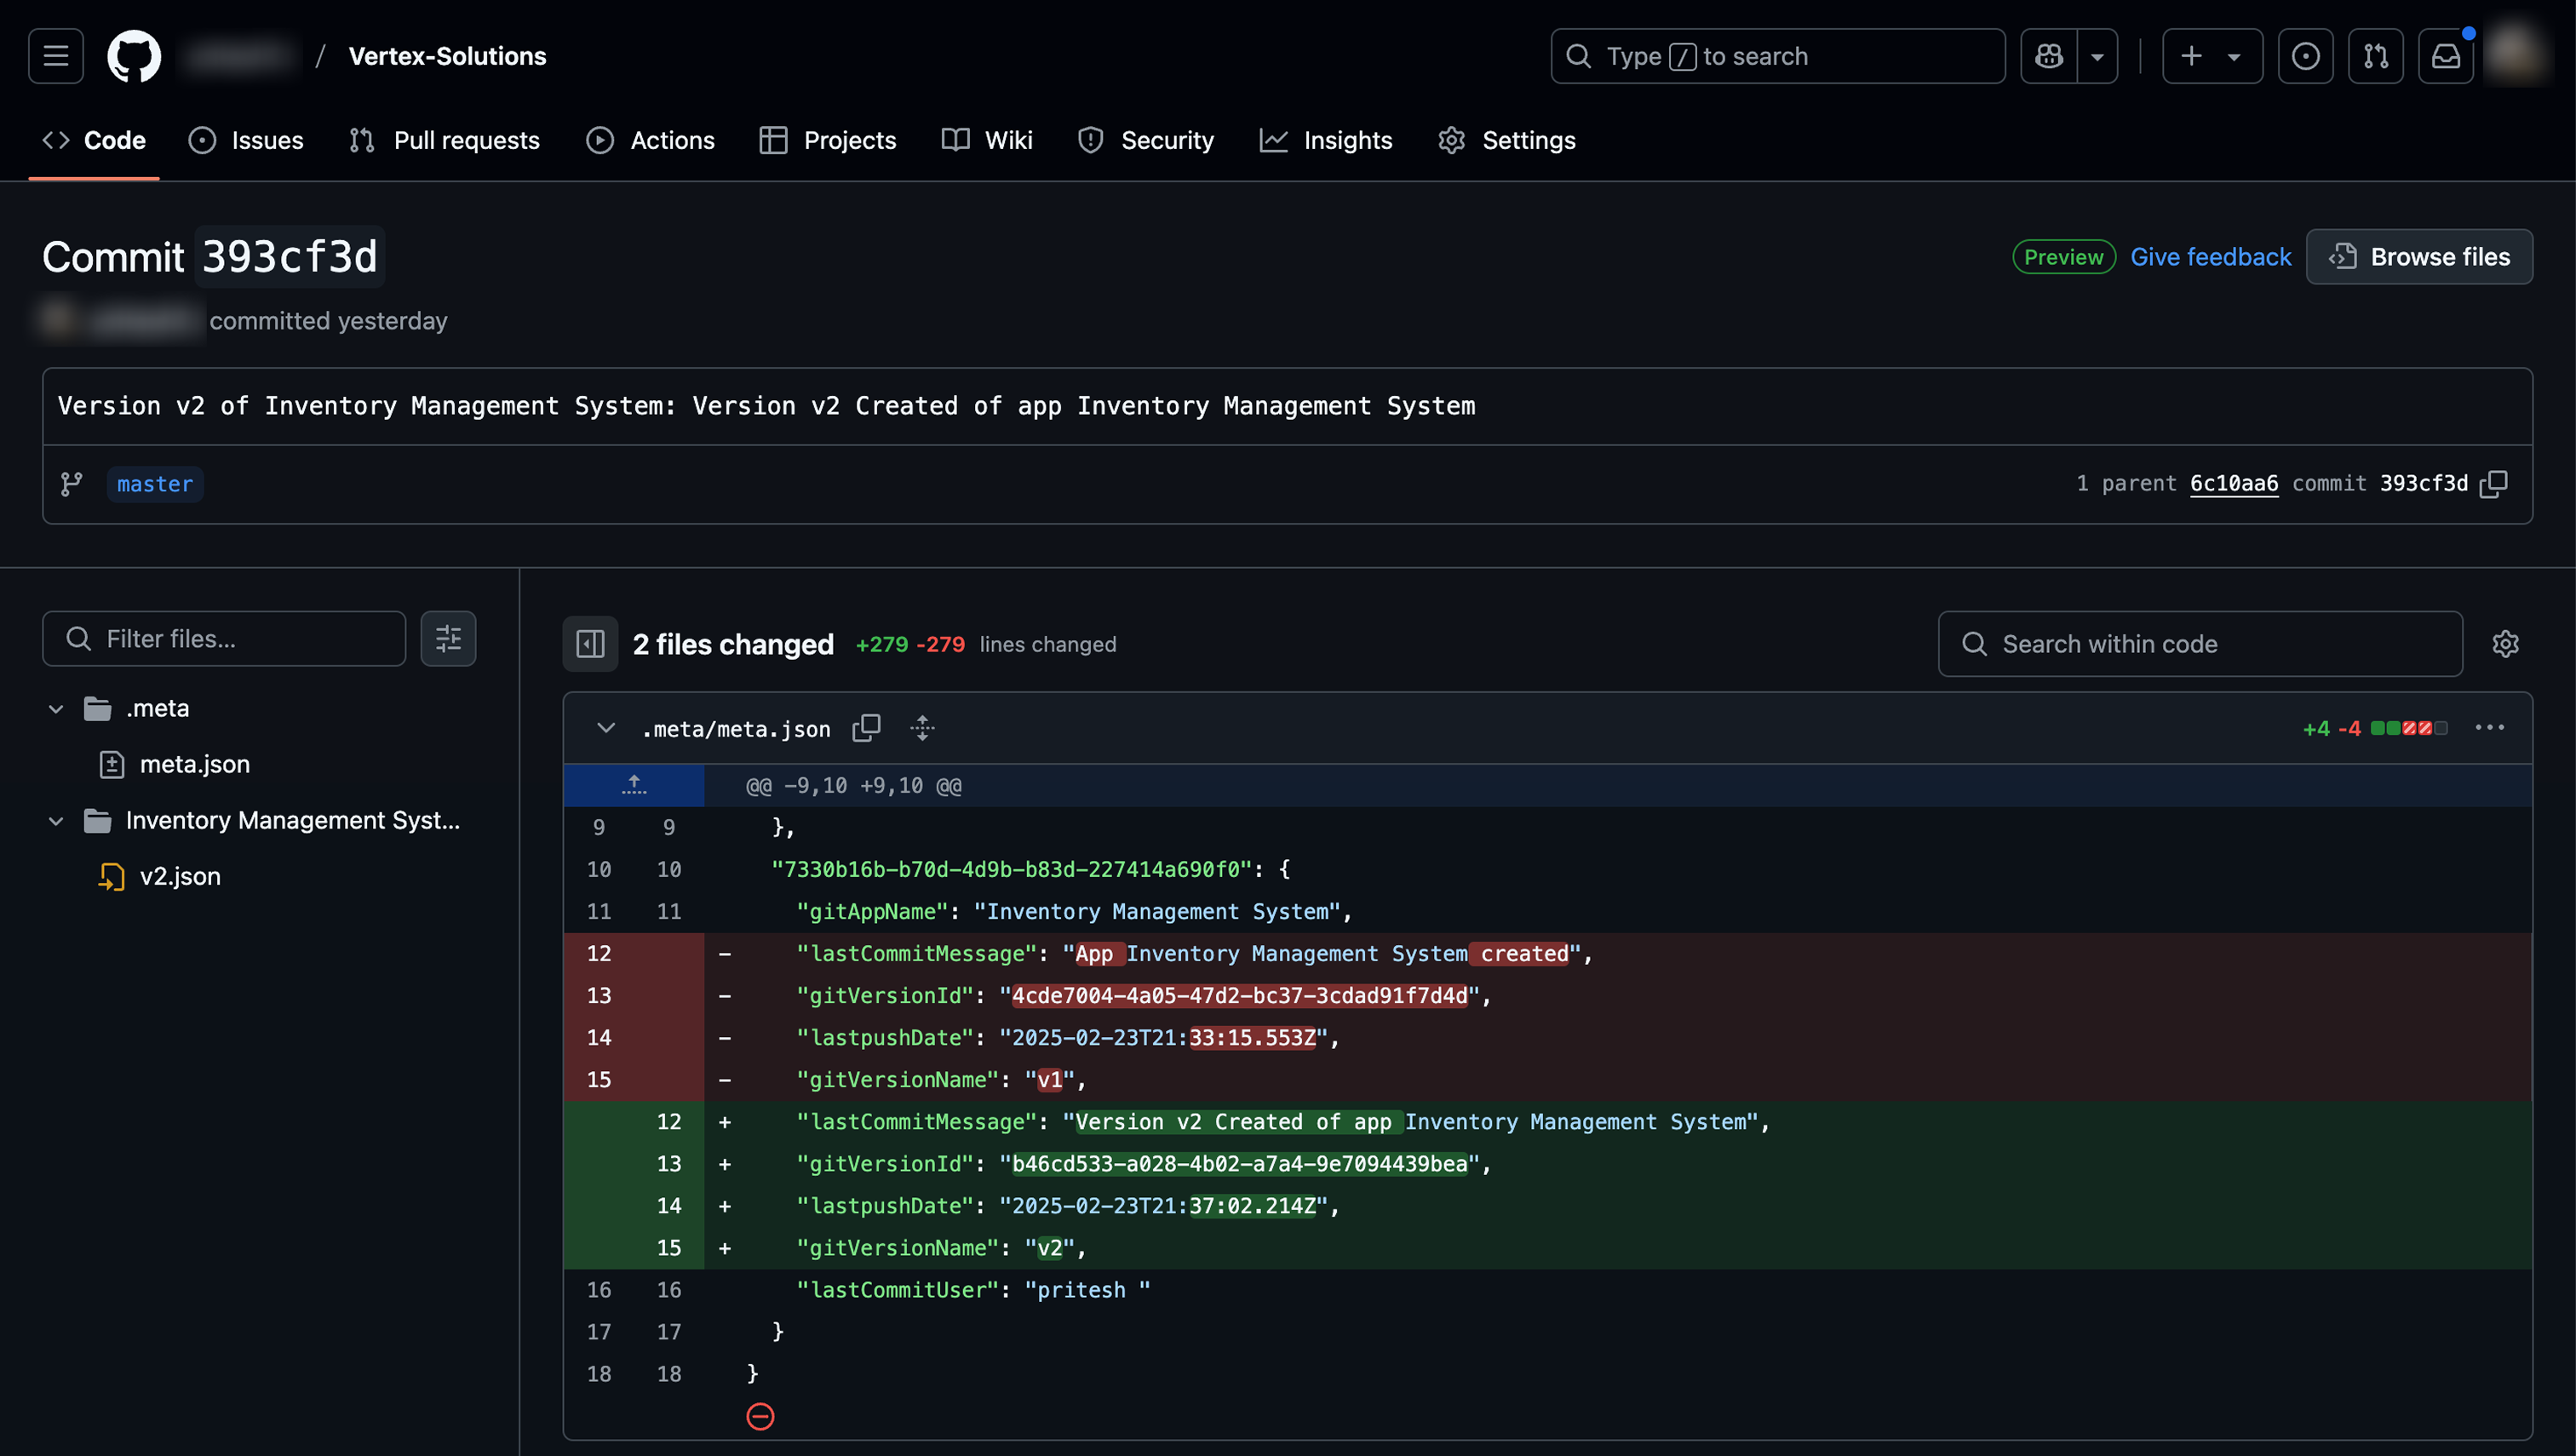Screen dimensions: 2576x1456
Task: Open notifications inbox
Action: click(2446, 56)
